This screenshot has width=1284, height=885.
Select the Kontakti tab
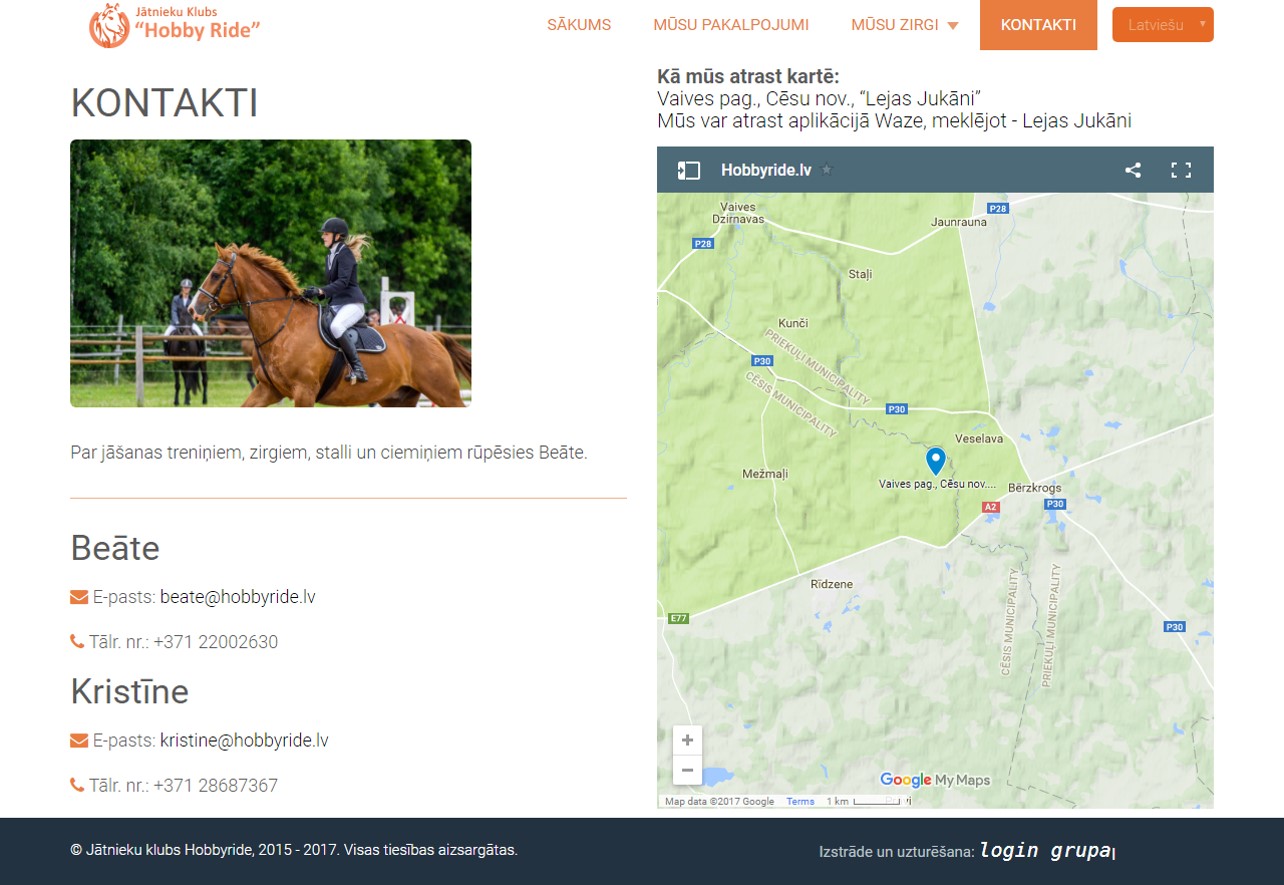click(1038, 25)
